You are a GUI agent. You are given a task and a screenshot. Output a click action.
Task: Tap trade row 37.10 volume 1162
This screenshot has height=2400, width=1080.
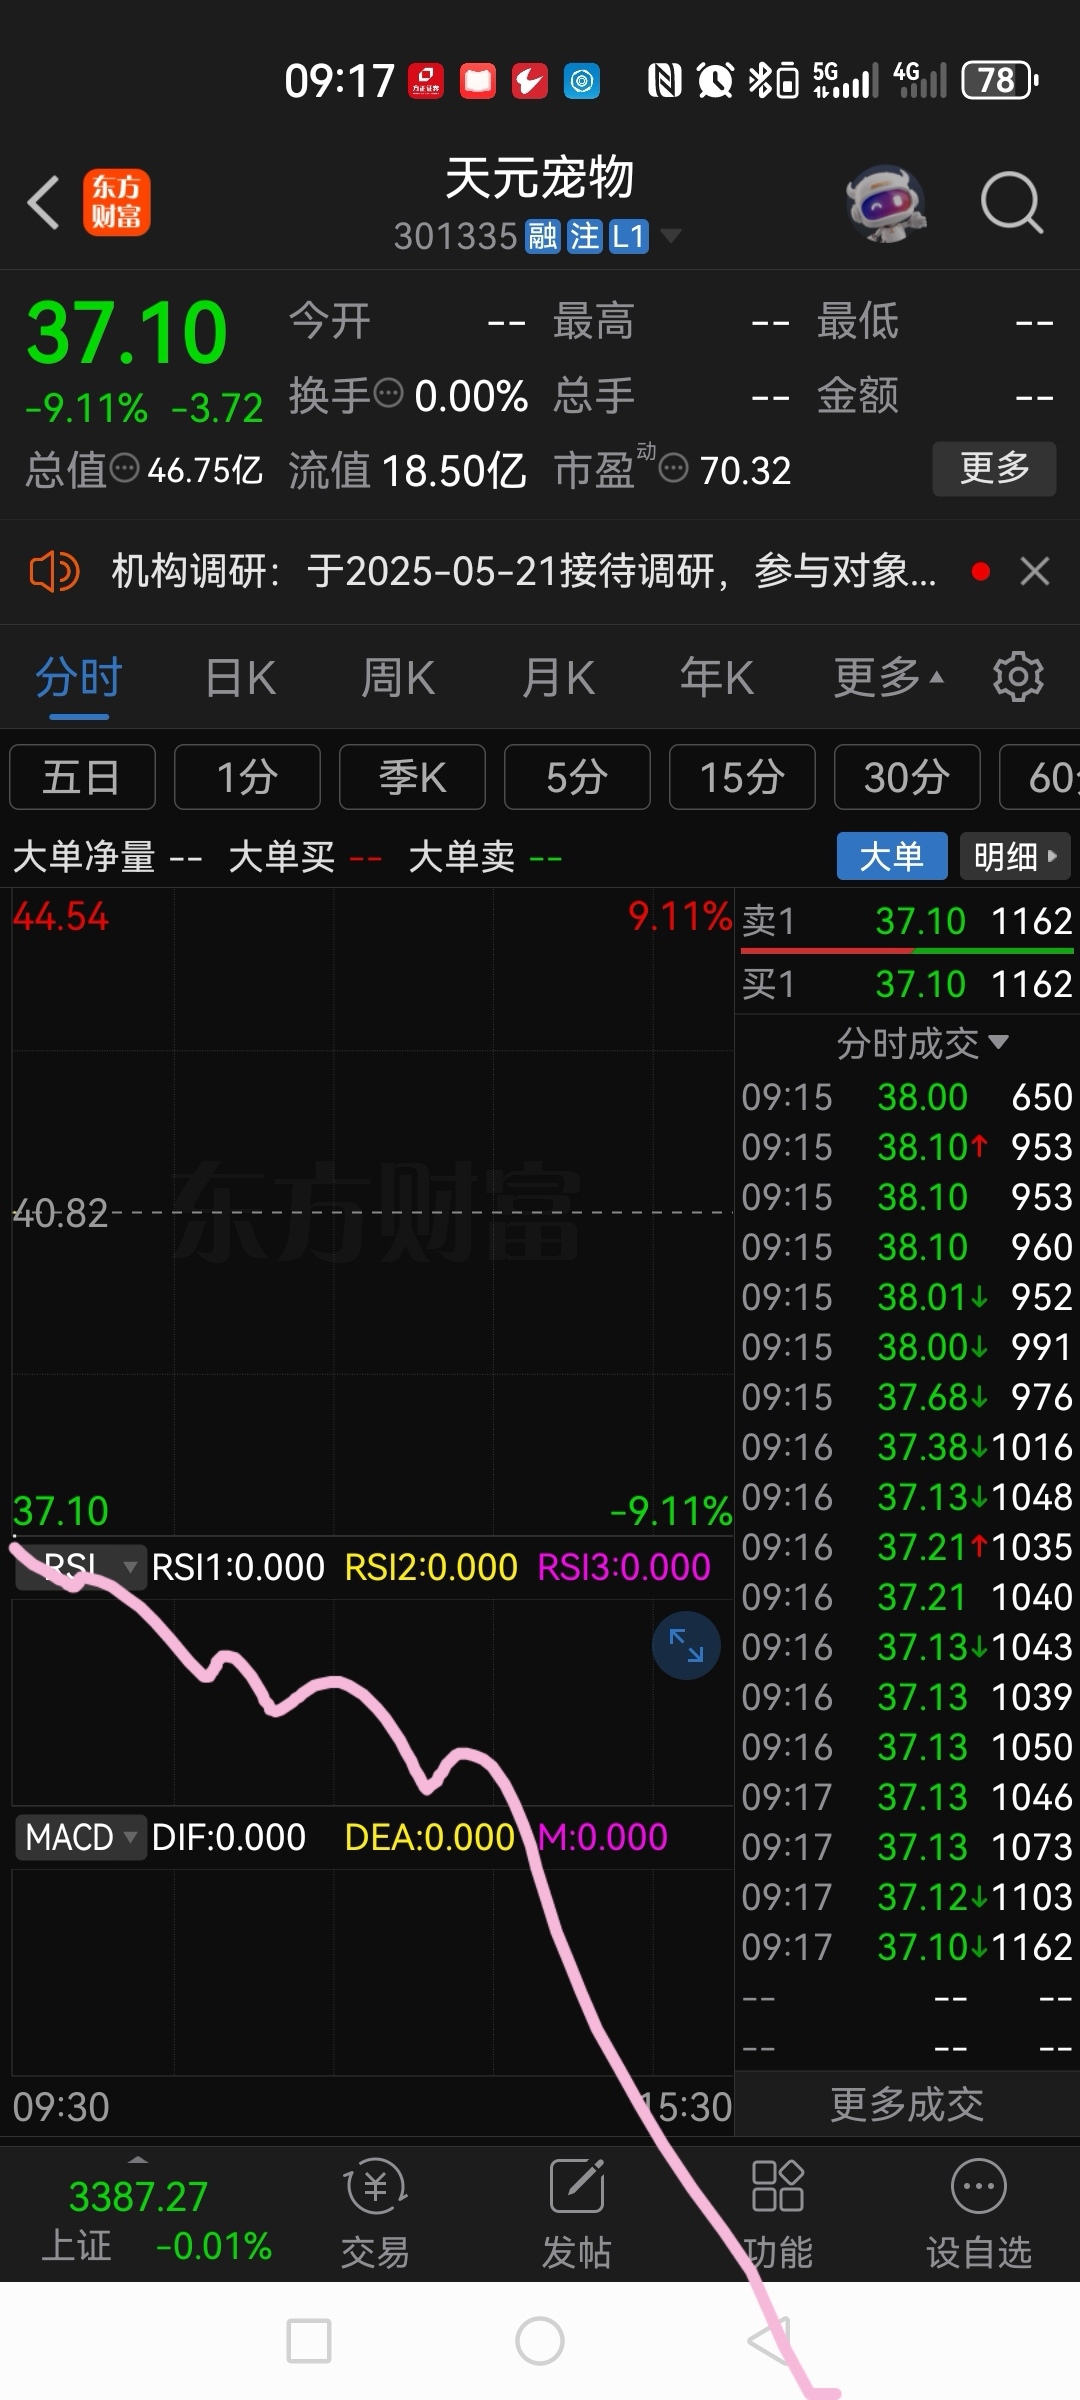pyautogui.click(x=907, y=1947)
